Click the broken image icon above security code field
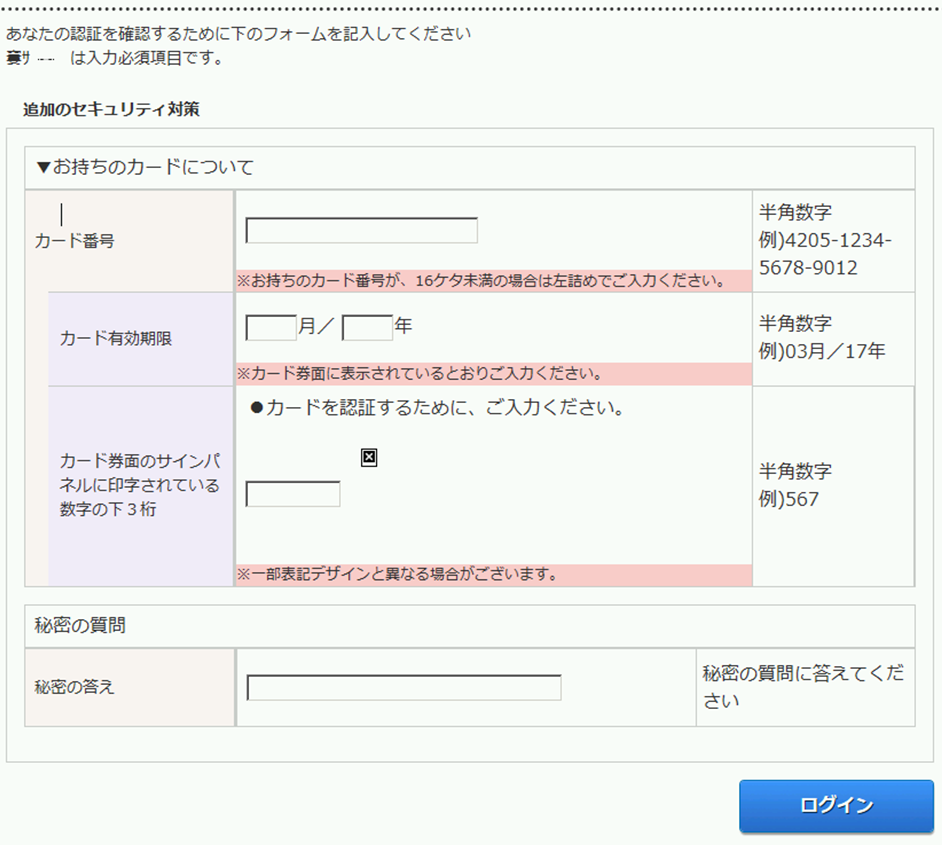Screen dimensions: 942x845 pos(368,457)
